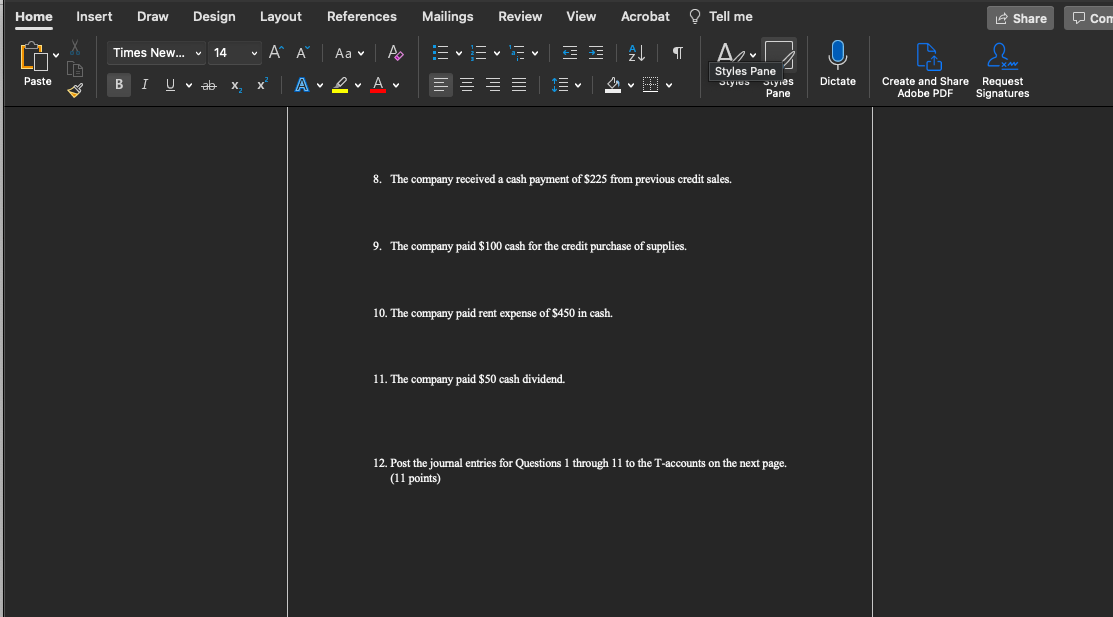1113x617 pixels.
Task: Insert a numbered list
Action: pyautogui.click(x=478, y=53)
